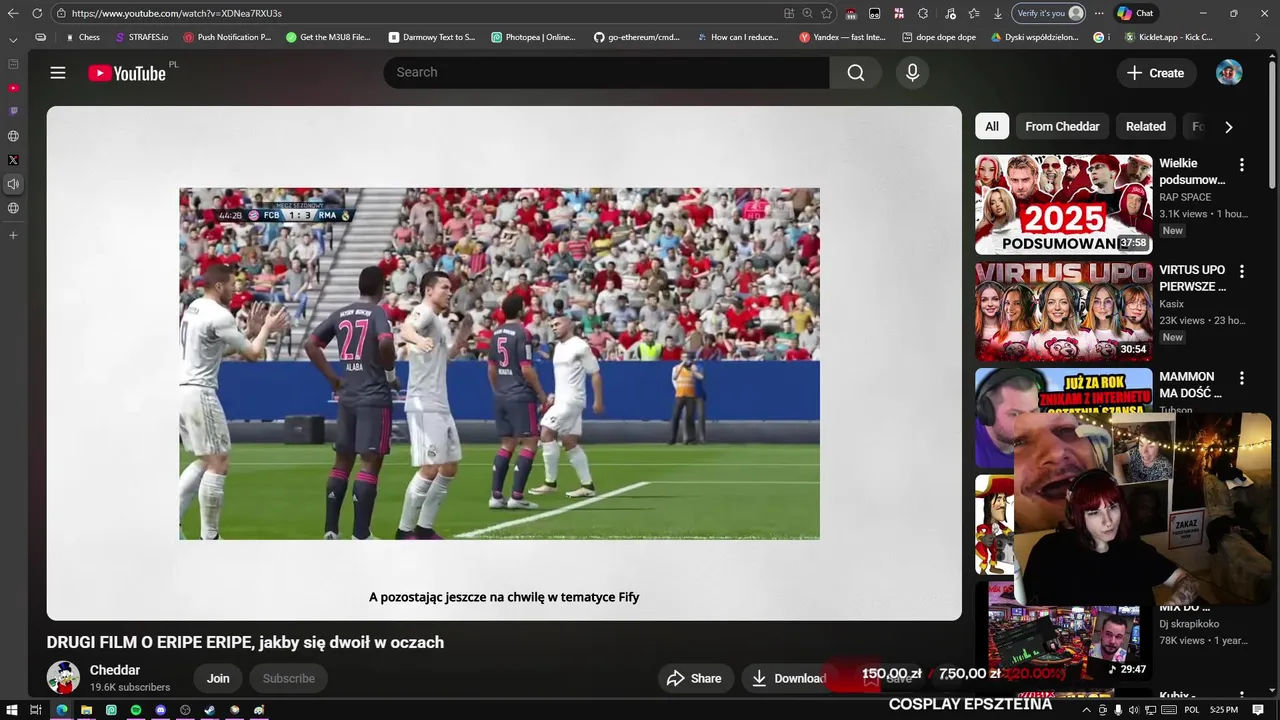This screenshot has height=720, width=1280.
Task: Open Push Notification bookmark
Action: pyautogui.click(x=227, y=37)
